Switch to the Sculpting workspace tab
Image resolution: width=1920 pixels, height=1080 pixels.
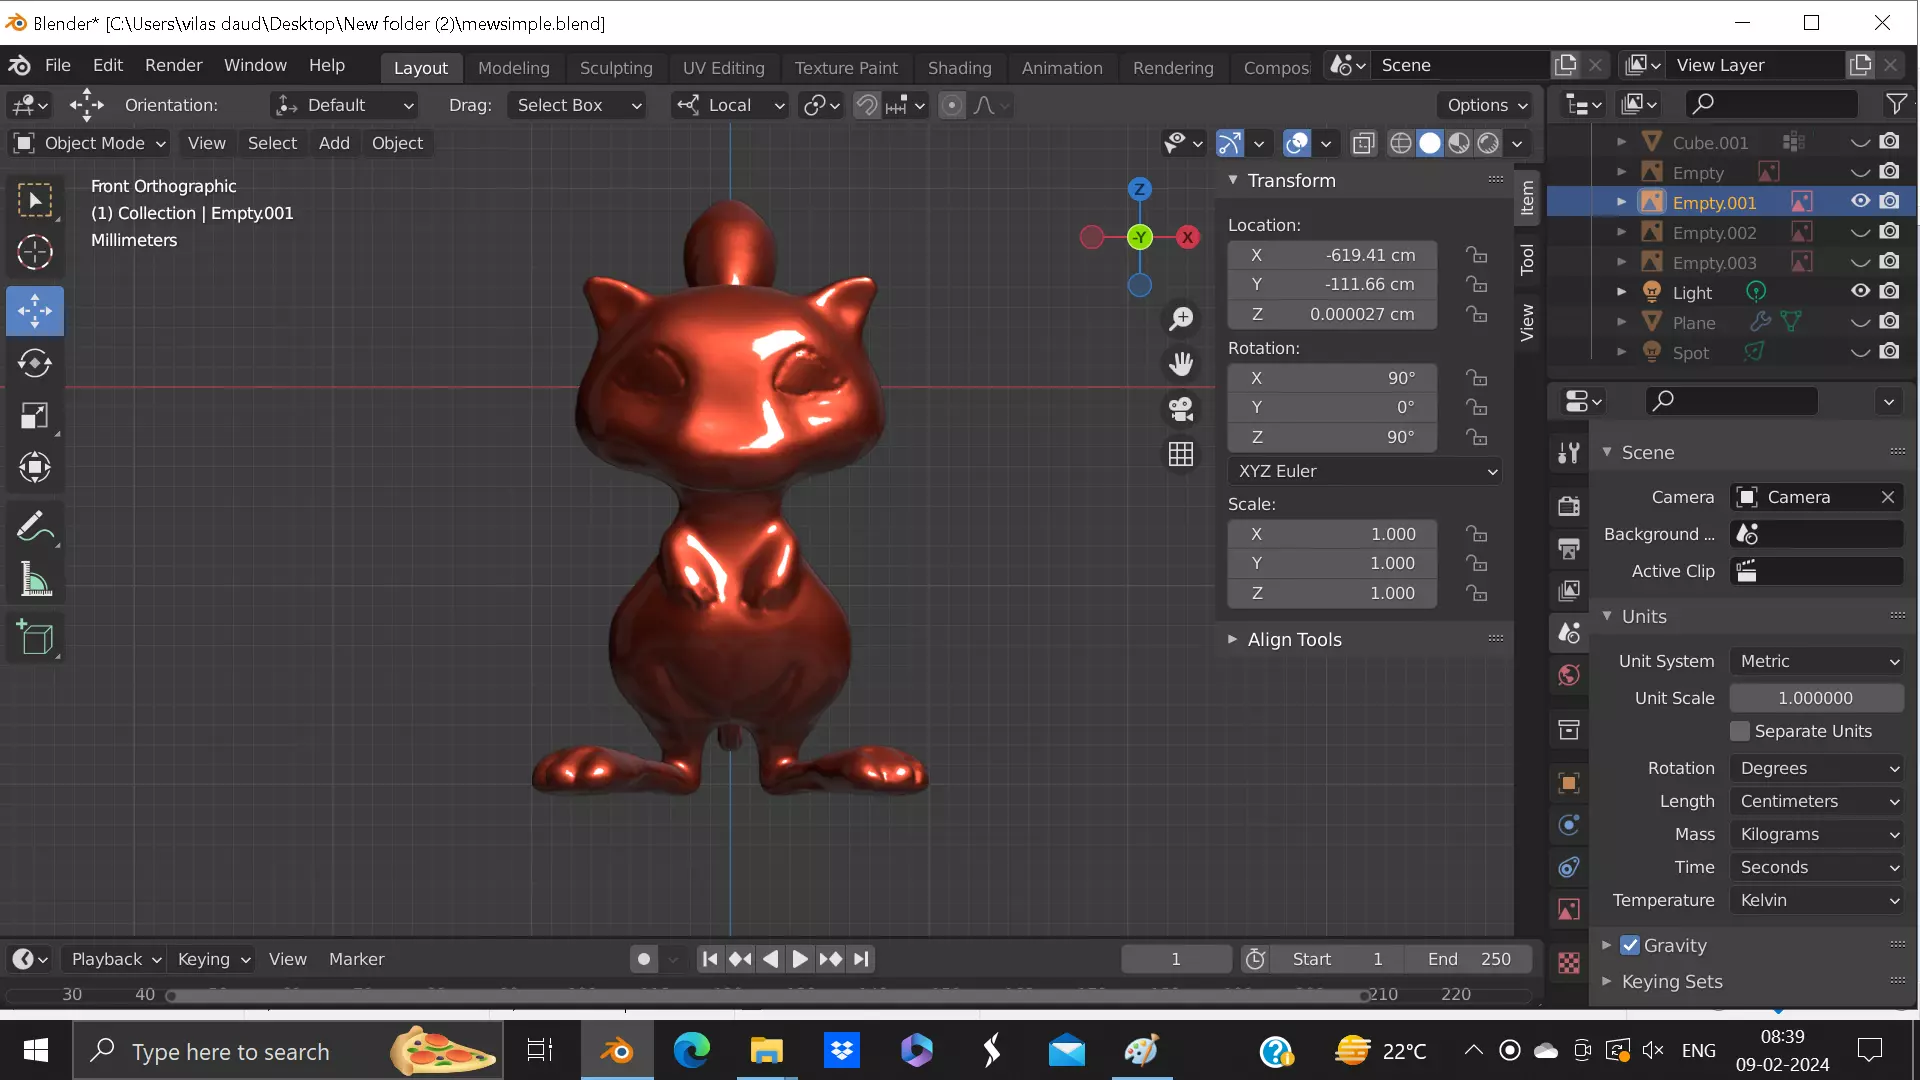(x=616, y=68)
